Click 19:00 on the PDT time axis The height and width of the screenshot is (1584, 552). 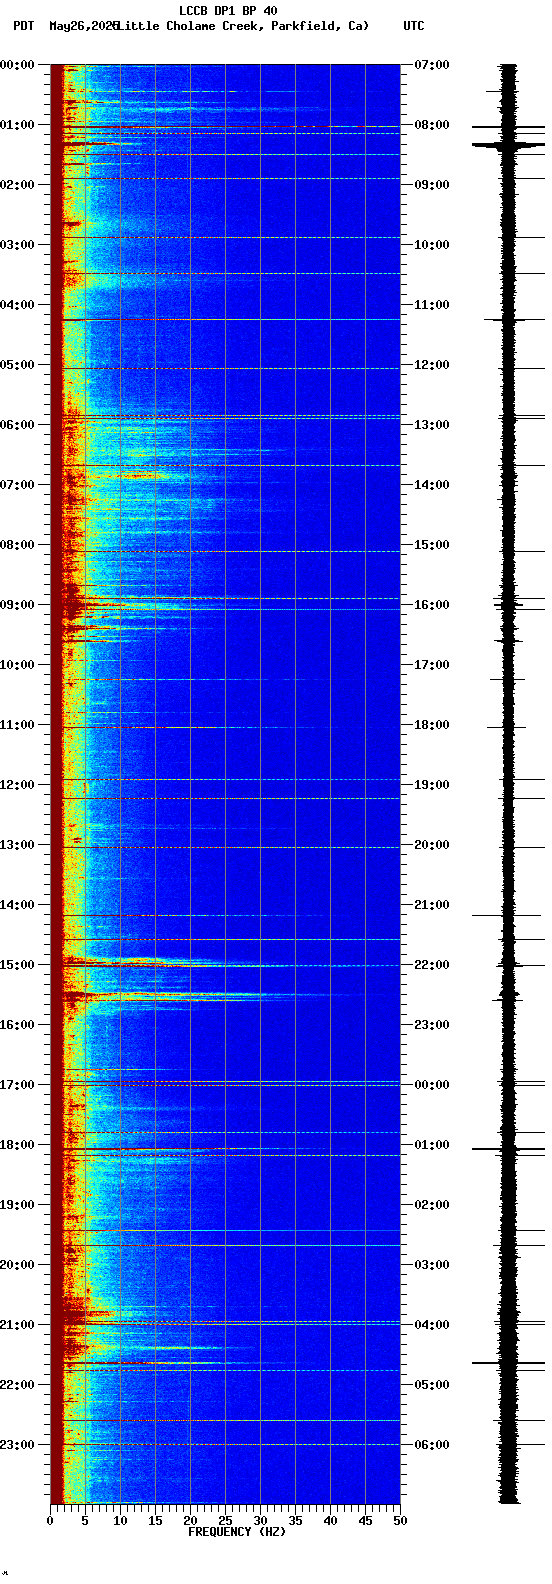[18, 1205]
